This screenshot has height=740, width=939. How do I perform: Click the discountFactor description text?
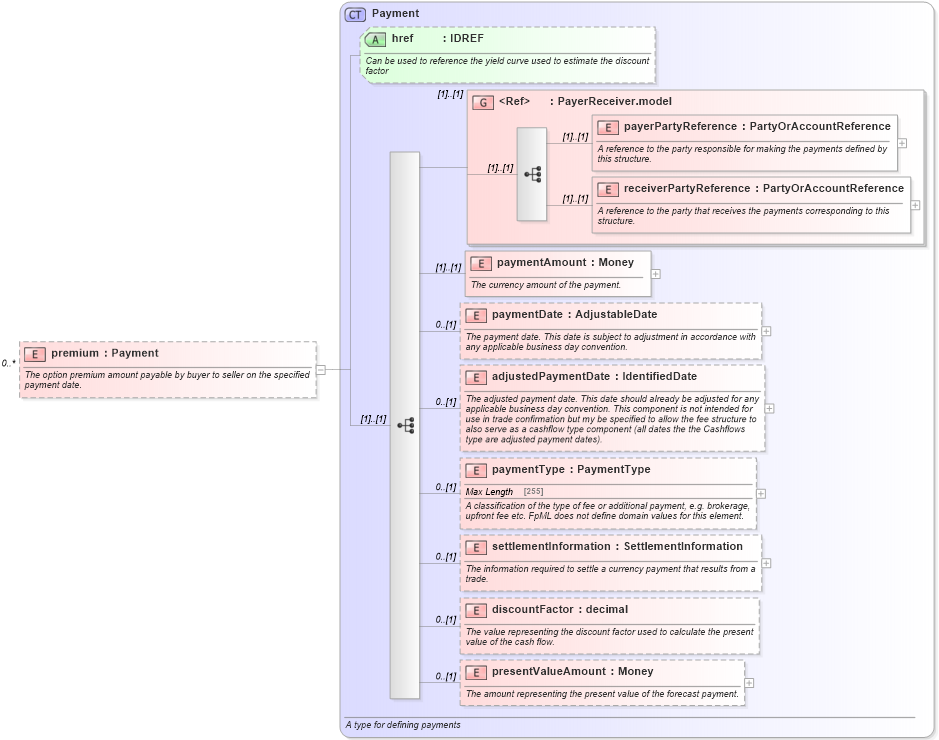pos(610,637)
